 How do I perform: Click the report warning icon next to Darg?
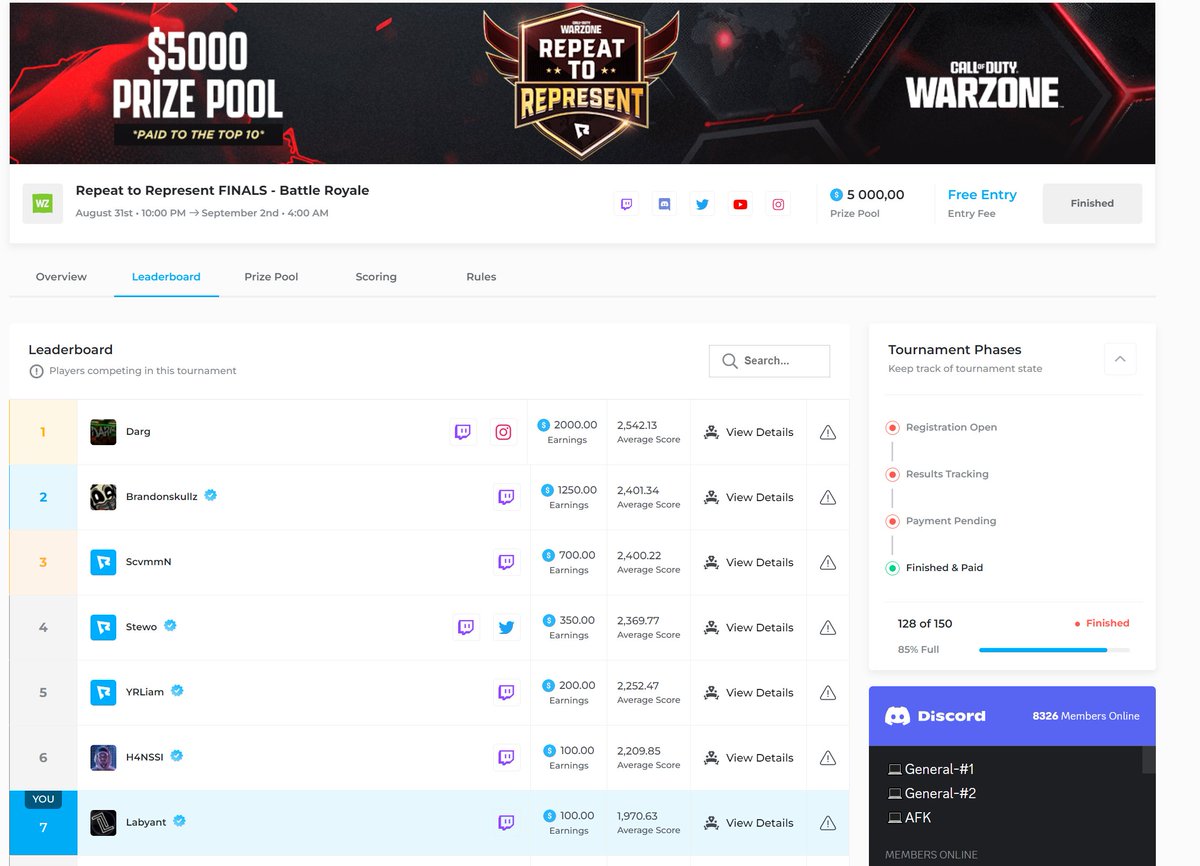click(828, 431)
